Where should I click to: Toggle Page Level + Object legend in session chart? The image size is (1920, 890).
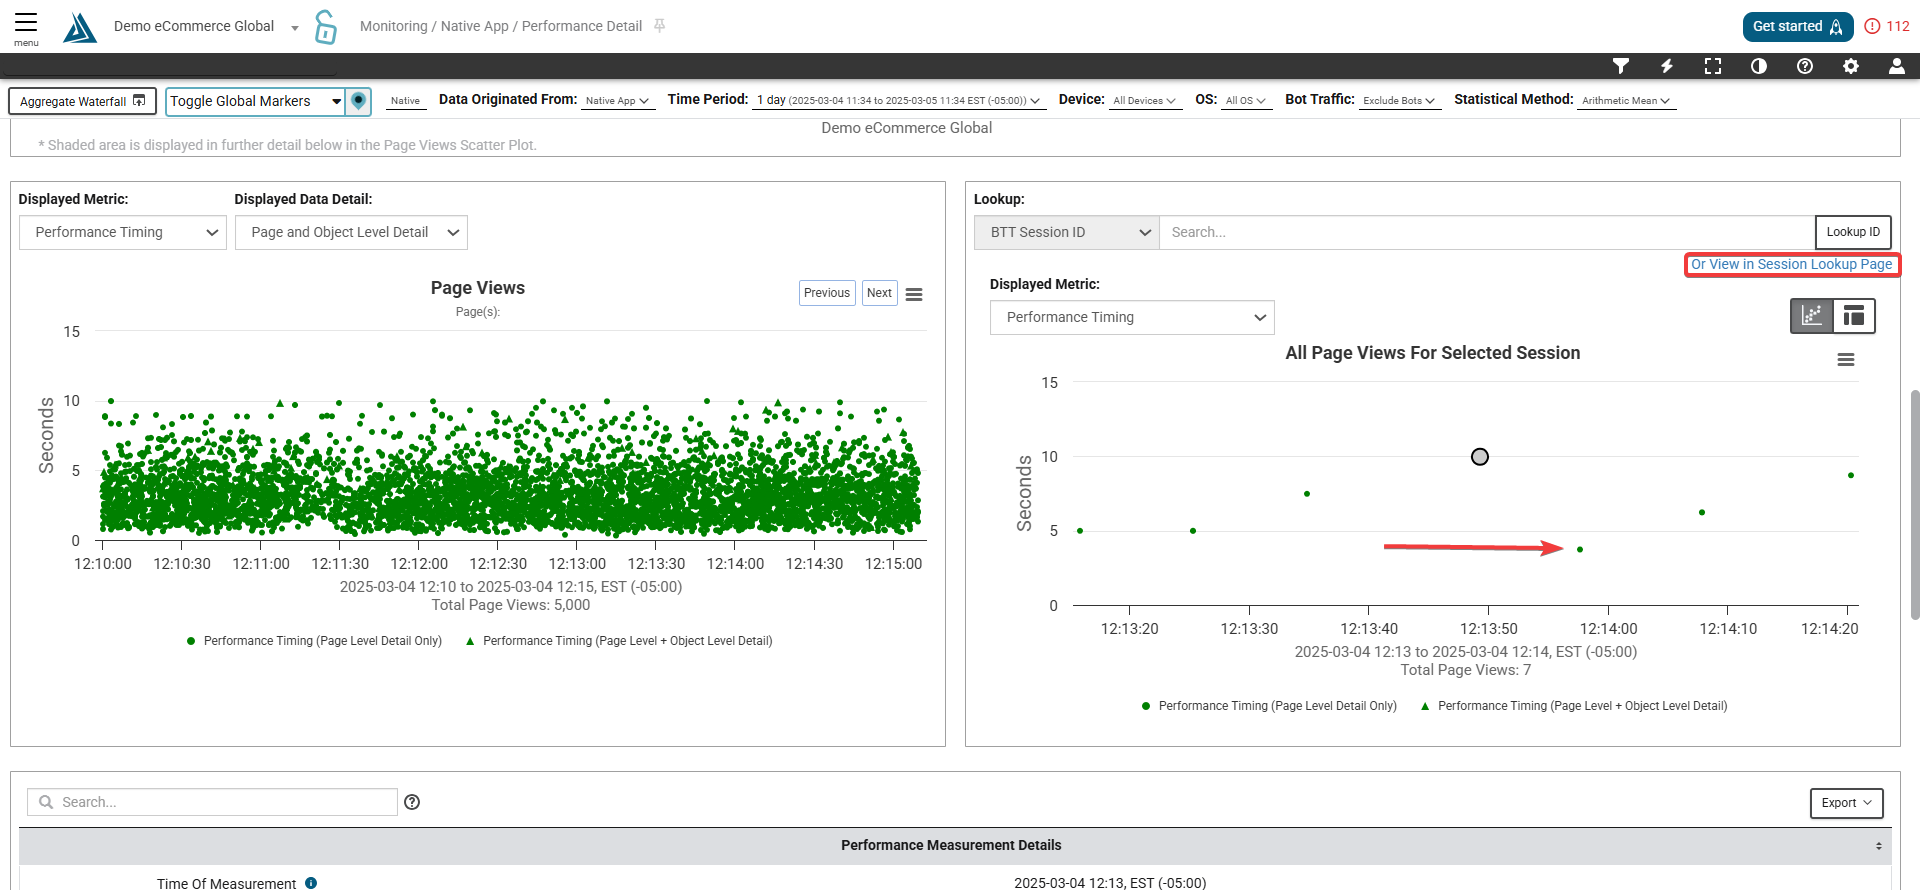tap(1573, 706)
